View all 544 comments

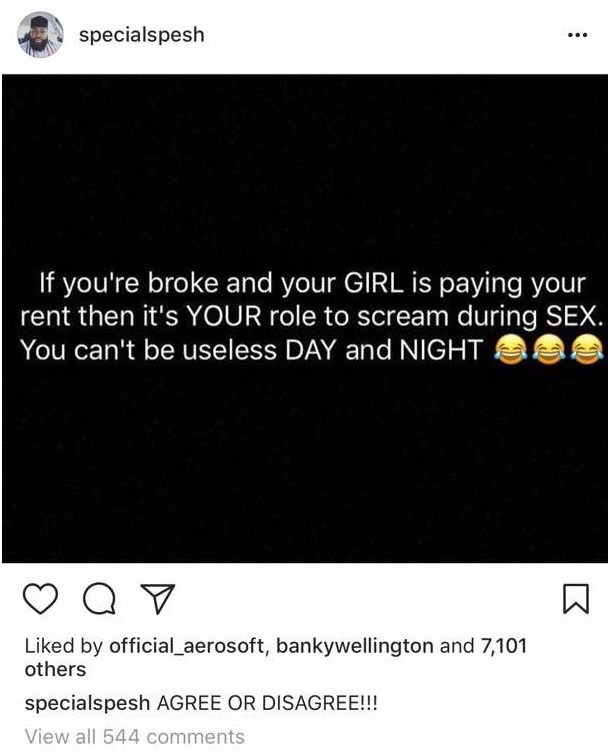click(x=135, y=736)
